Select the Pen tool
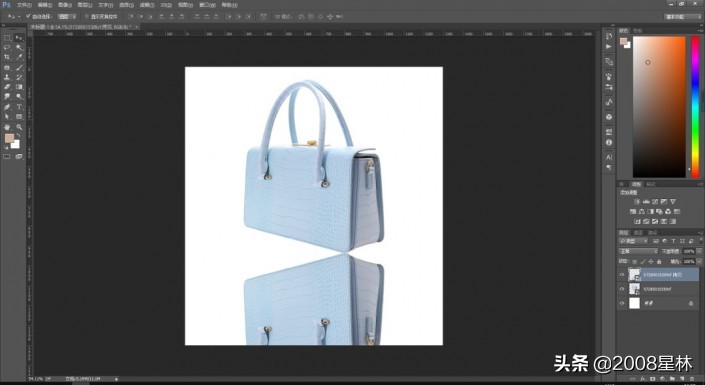The width and height of the screenshot is (705, 385). [x=7, y=107]
